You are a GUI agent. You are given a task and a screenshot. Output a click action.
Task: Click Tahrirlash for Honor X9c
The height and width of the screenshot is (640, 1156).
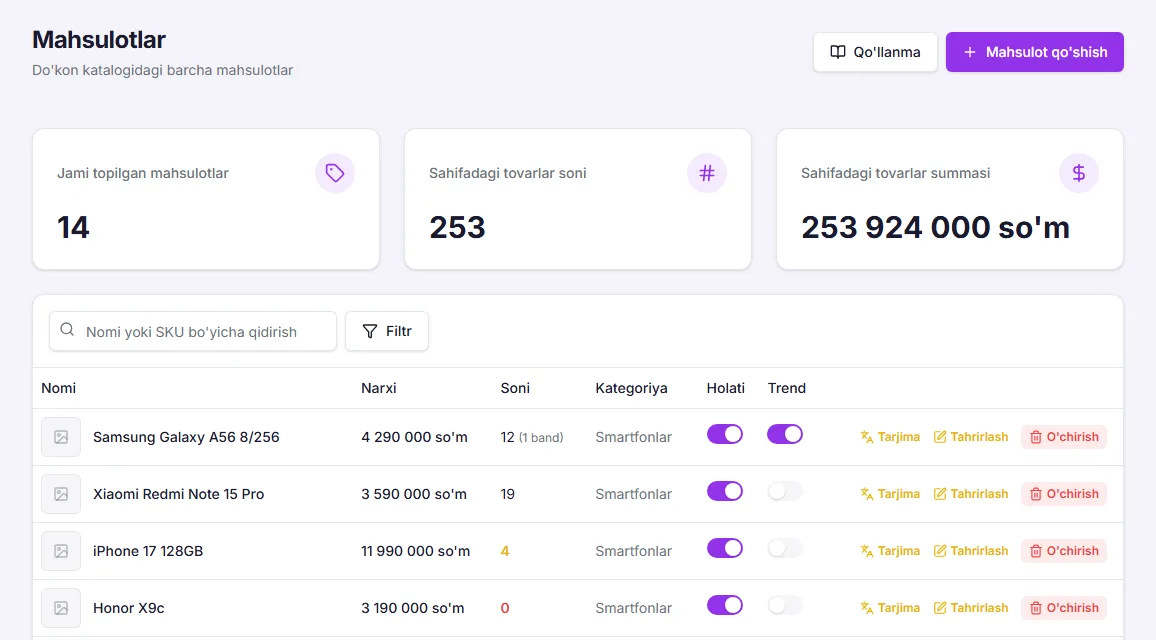pos(971,608)
